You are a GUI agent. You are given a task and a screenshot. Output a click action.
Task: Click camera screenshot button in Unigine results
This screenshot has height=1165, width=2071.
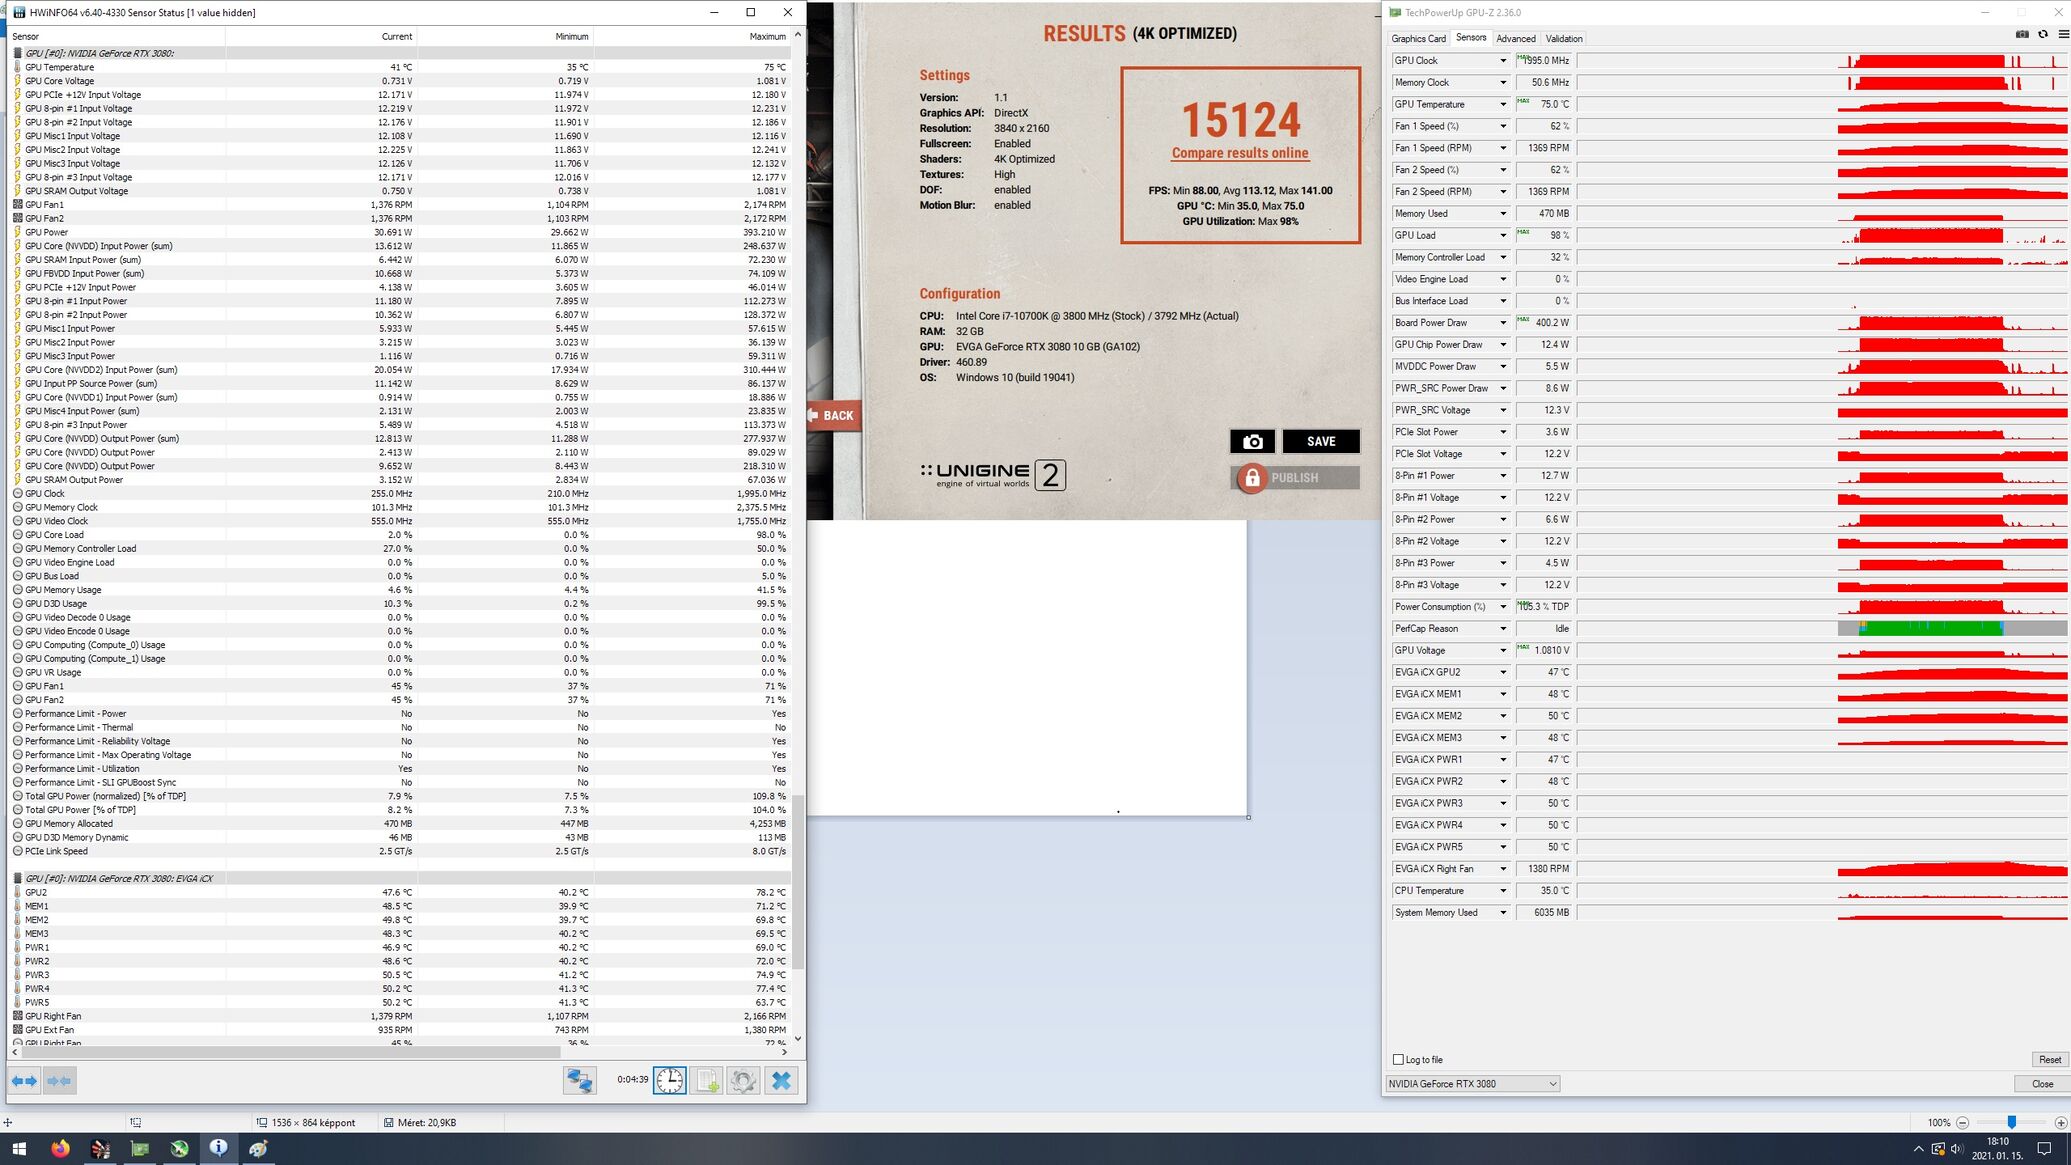[x=1252, y=442]
